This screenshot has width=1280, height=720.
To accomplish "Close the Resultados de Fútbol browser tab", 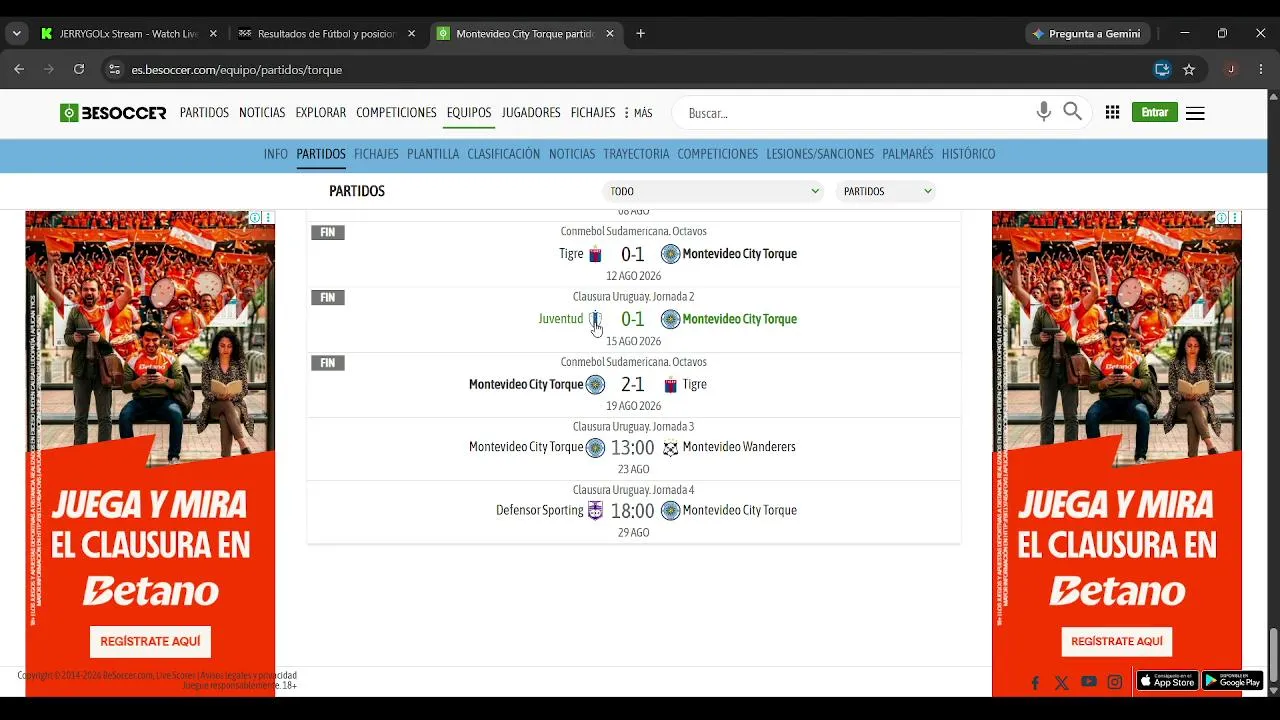I will pyautogui.click(x=411, y=33).
